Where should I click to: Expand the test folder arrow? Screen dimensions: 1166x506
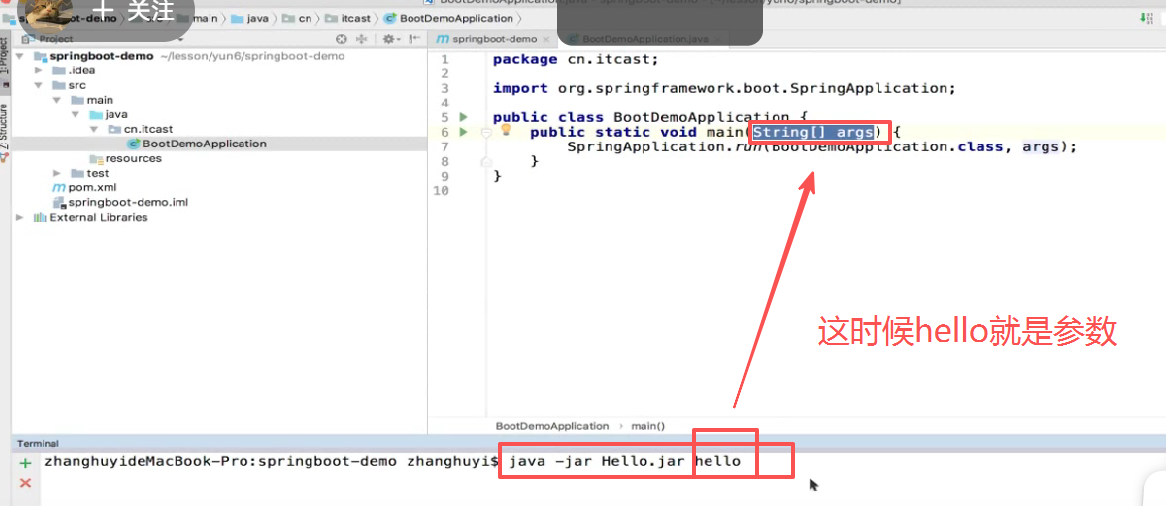[x=57, y=173]
